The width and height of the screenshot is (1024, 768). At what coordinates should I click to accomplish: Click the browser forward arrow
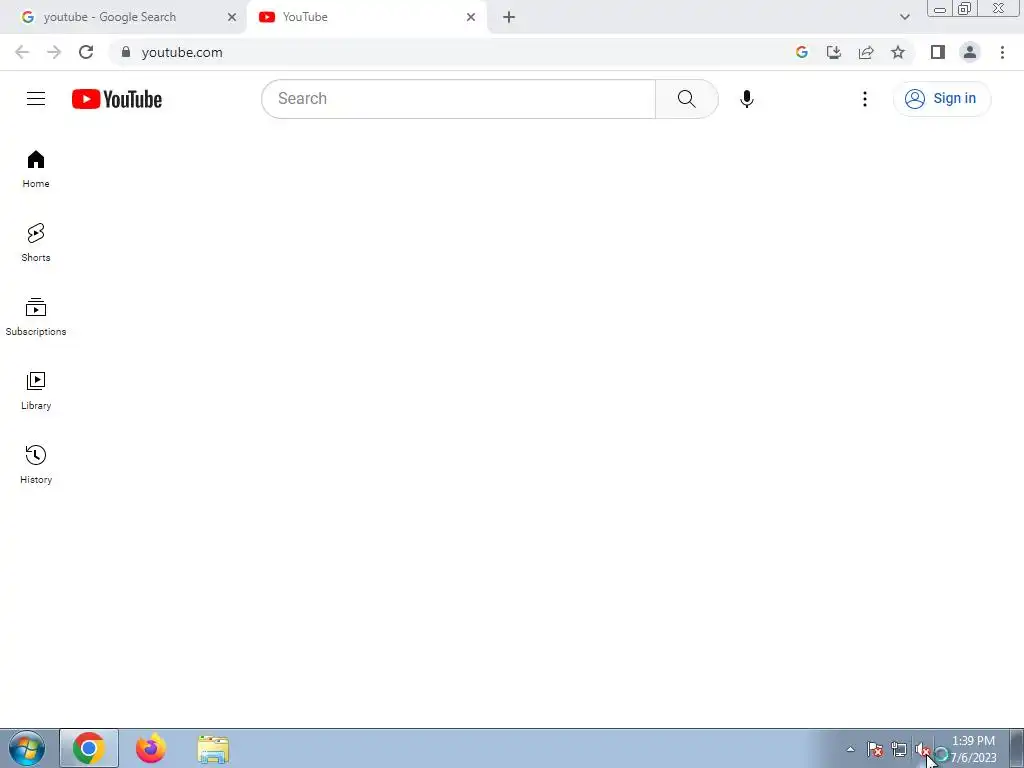tap(54, 52)
